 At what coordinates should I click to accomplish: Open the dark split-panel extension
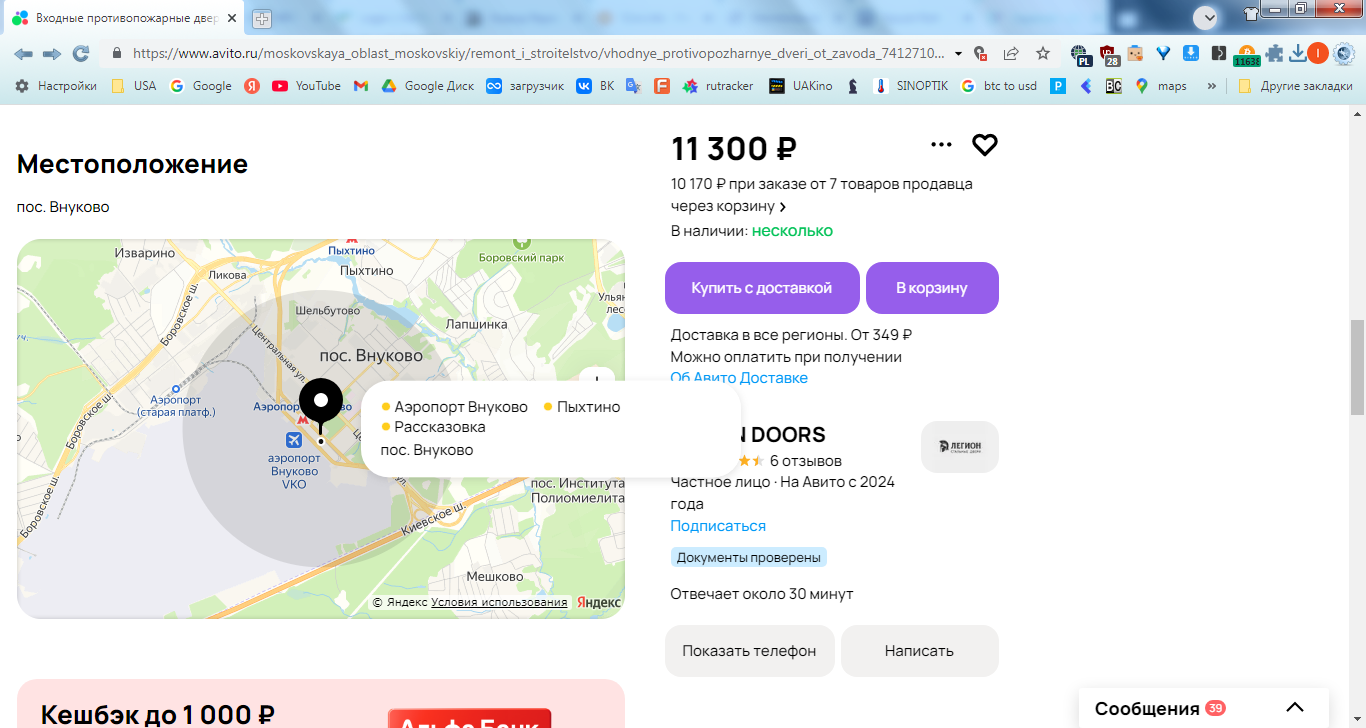[1218, 54]
